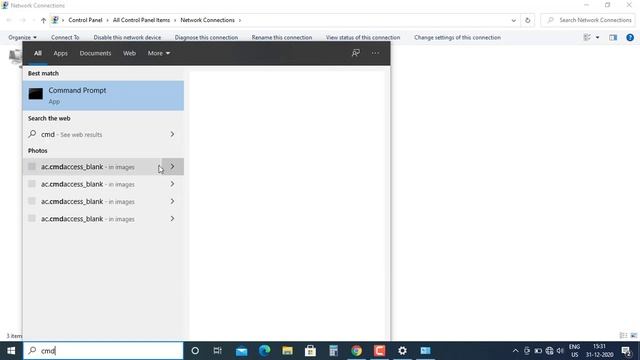The image size is (640, 360).
Task: Open Microsoft Store from the taskbar
Action: (310, 351)
